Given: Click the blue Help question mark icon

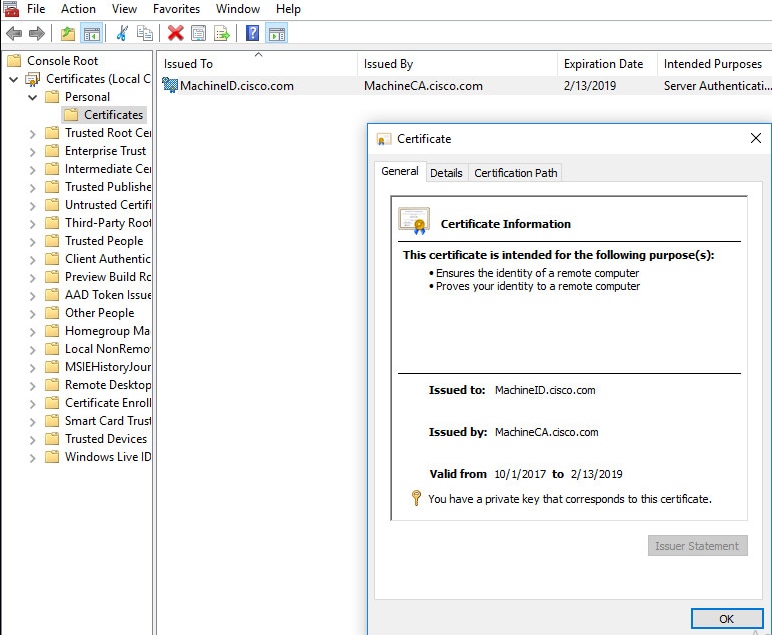Looking at the screenshot, I should pyautogui.click(x=253, y=33).
